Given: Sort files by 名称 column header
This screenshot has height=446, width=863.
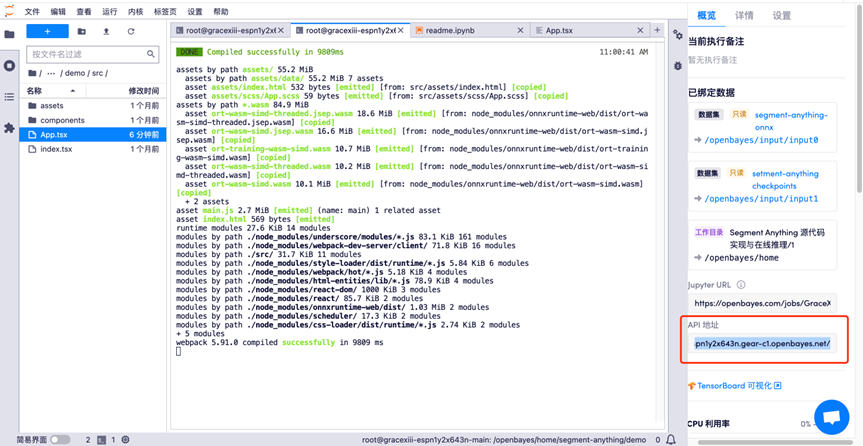Looking at the screenshot, I should (50, 91).
